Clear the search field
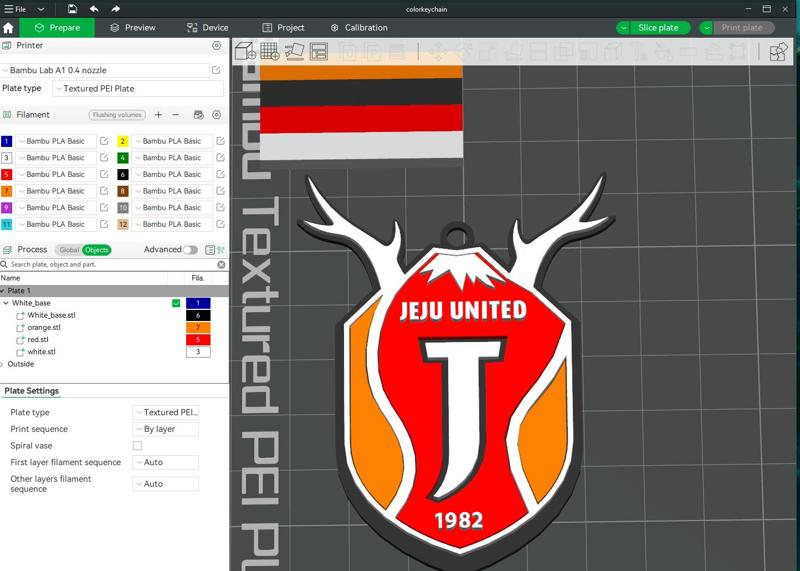Screen dimensions: 800x571 point(221,264)
